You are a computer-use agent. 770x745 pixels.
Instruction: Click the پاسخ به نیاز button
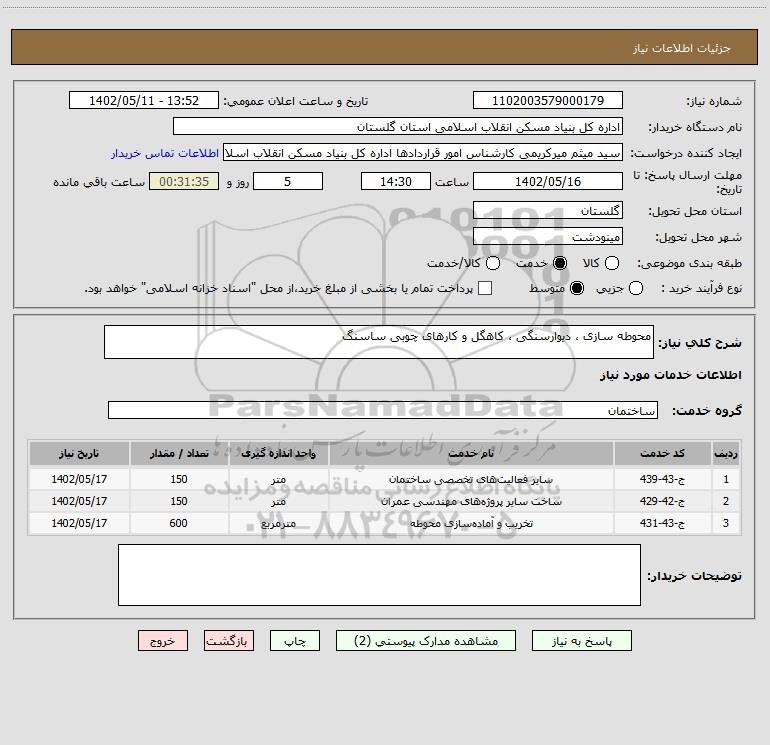coord(581,641)
